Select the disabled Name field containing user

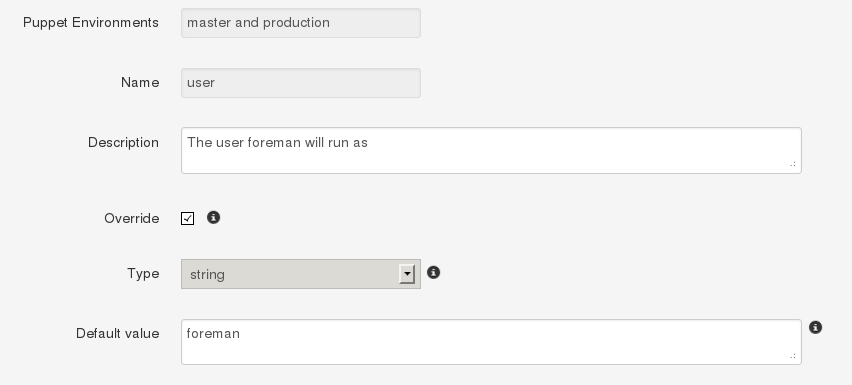(x=300, y=83)
